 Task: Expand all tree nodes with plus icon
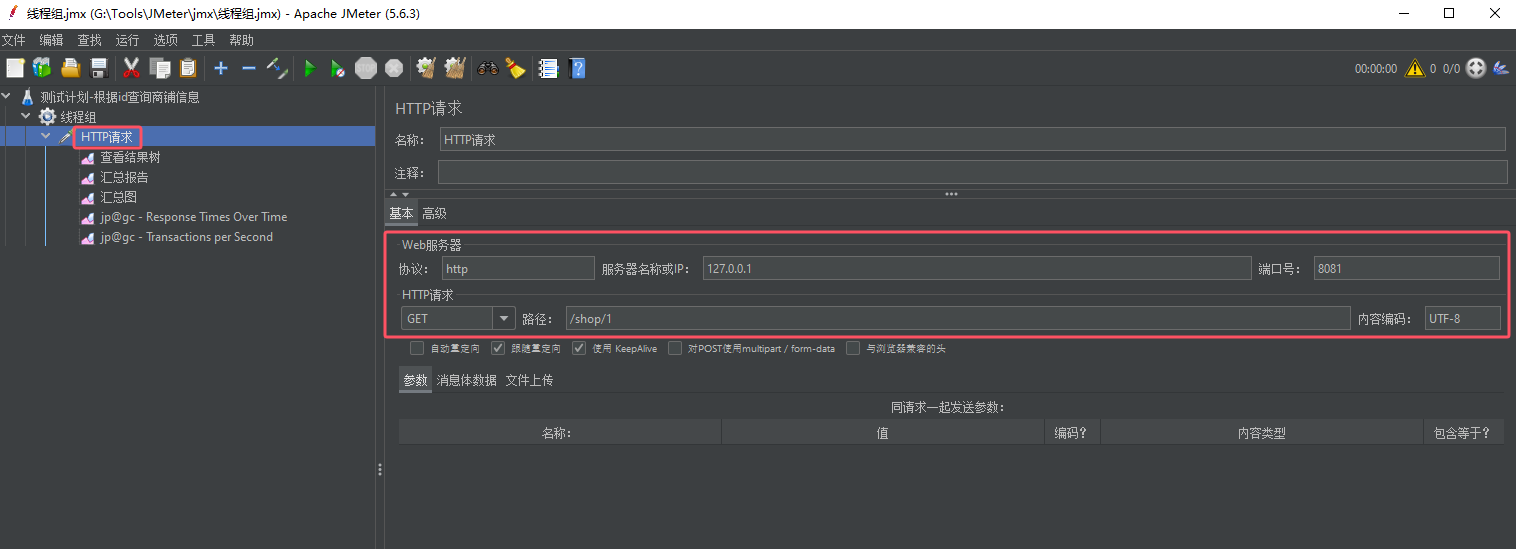[x=221, y=68]
